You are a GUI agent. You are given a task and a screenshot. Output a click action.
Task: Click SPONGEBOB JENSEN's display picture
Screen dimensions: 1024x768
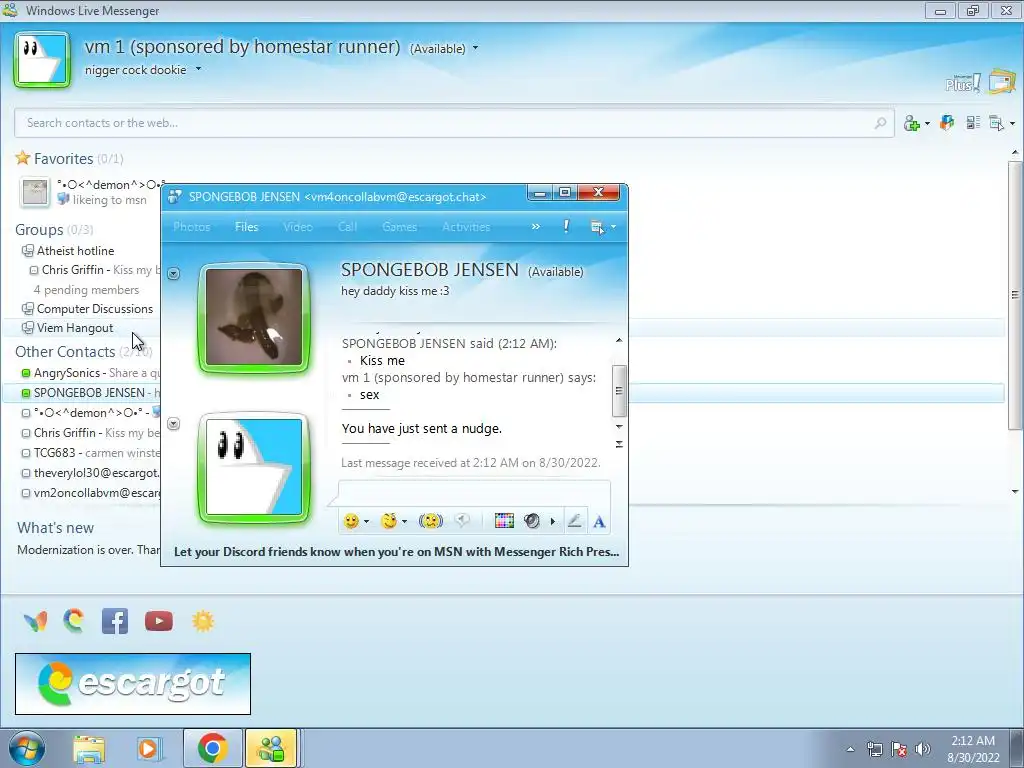254,318
